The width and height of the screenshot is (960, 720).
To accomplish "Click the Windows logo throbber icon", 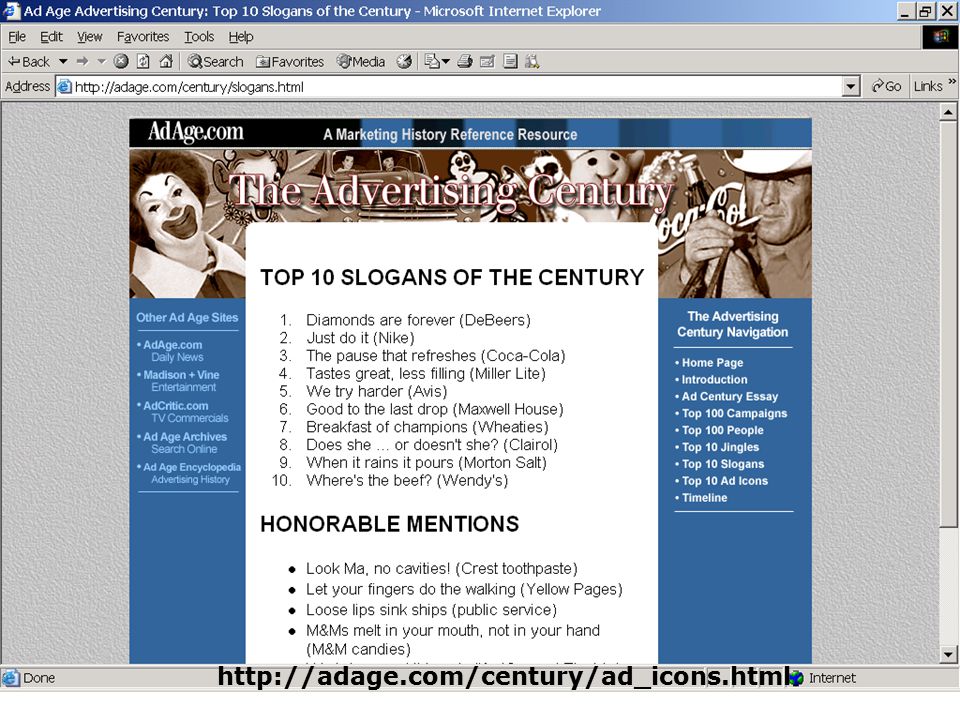I will pos(940,37).
